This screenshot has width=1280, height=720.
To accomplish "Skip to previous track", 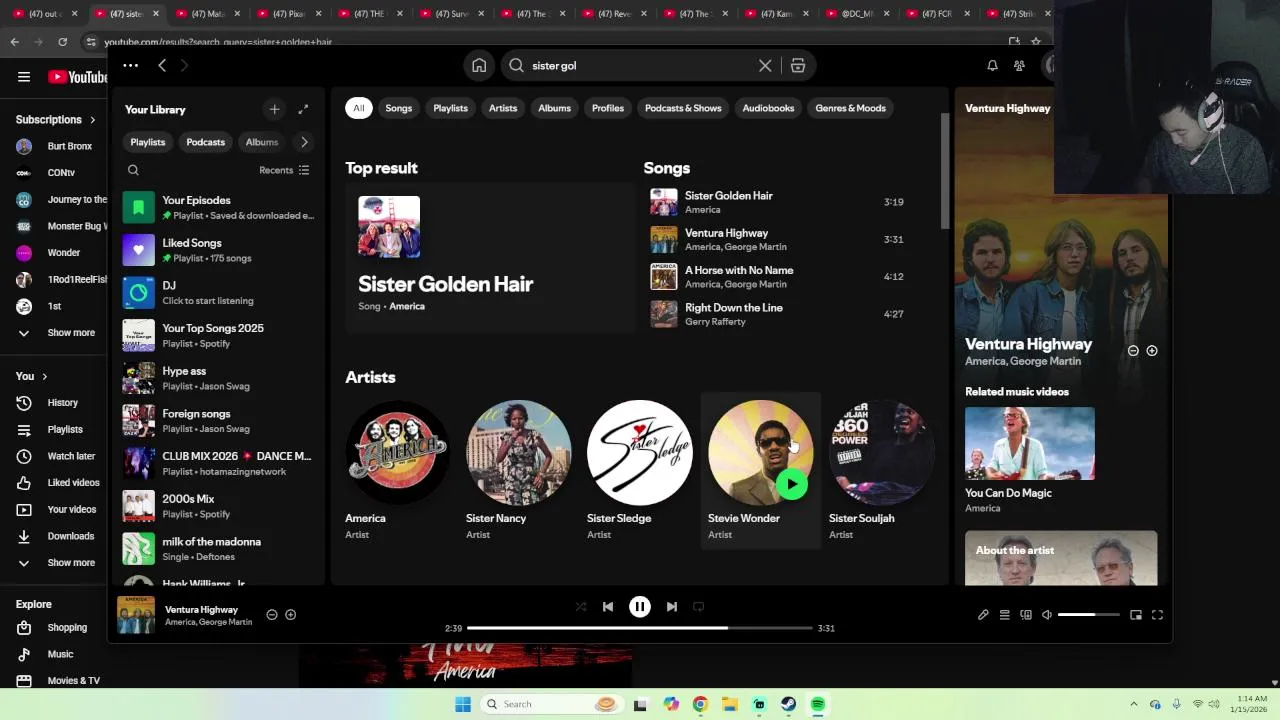I will click(x=608, y=606).
